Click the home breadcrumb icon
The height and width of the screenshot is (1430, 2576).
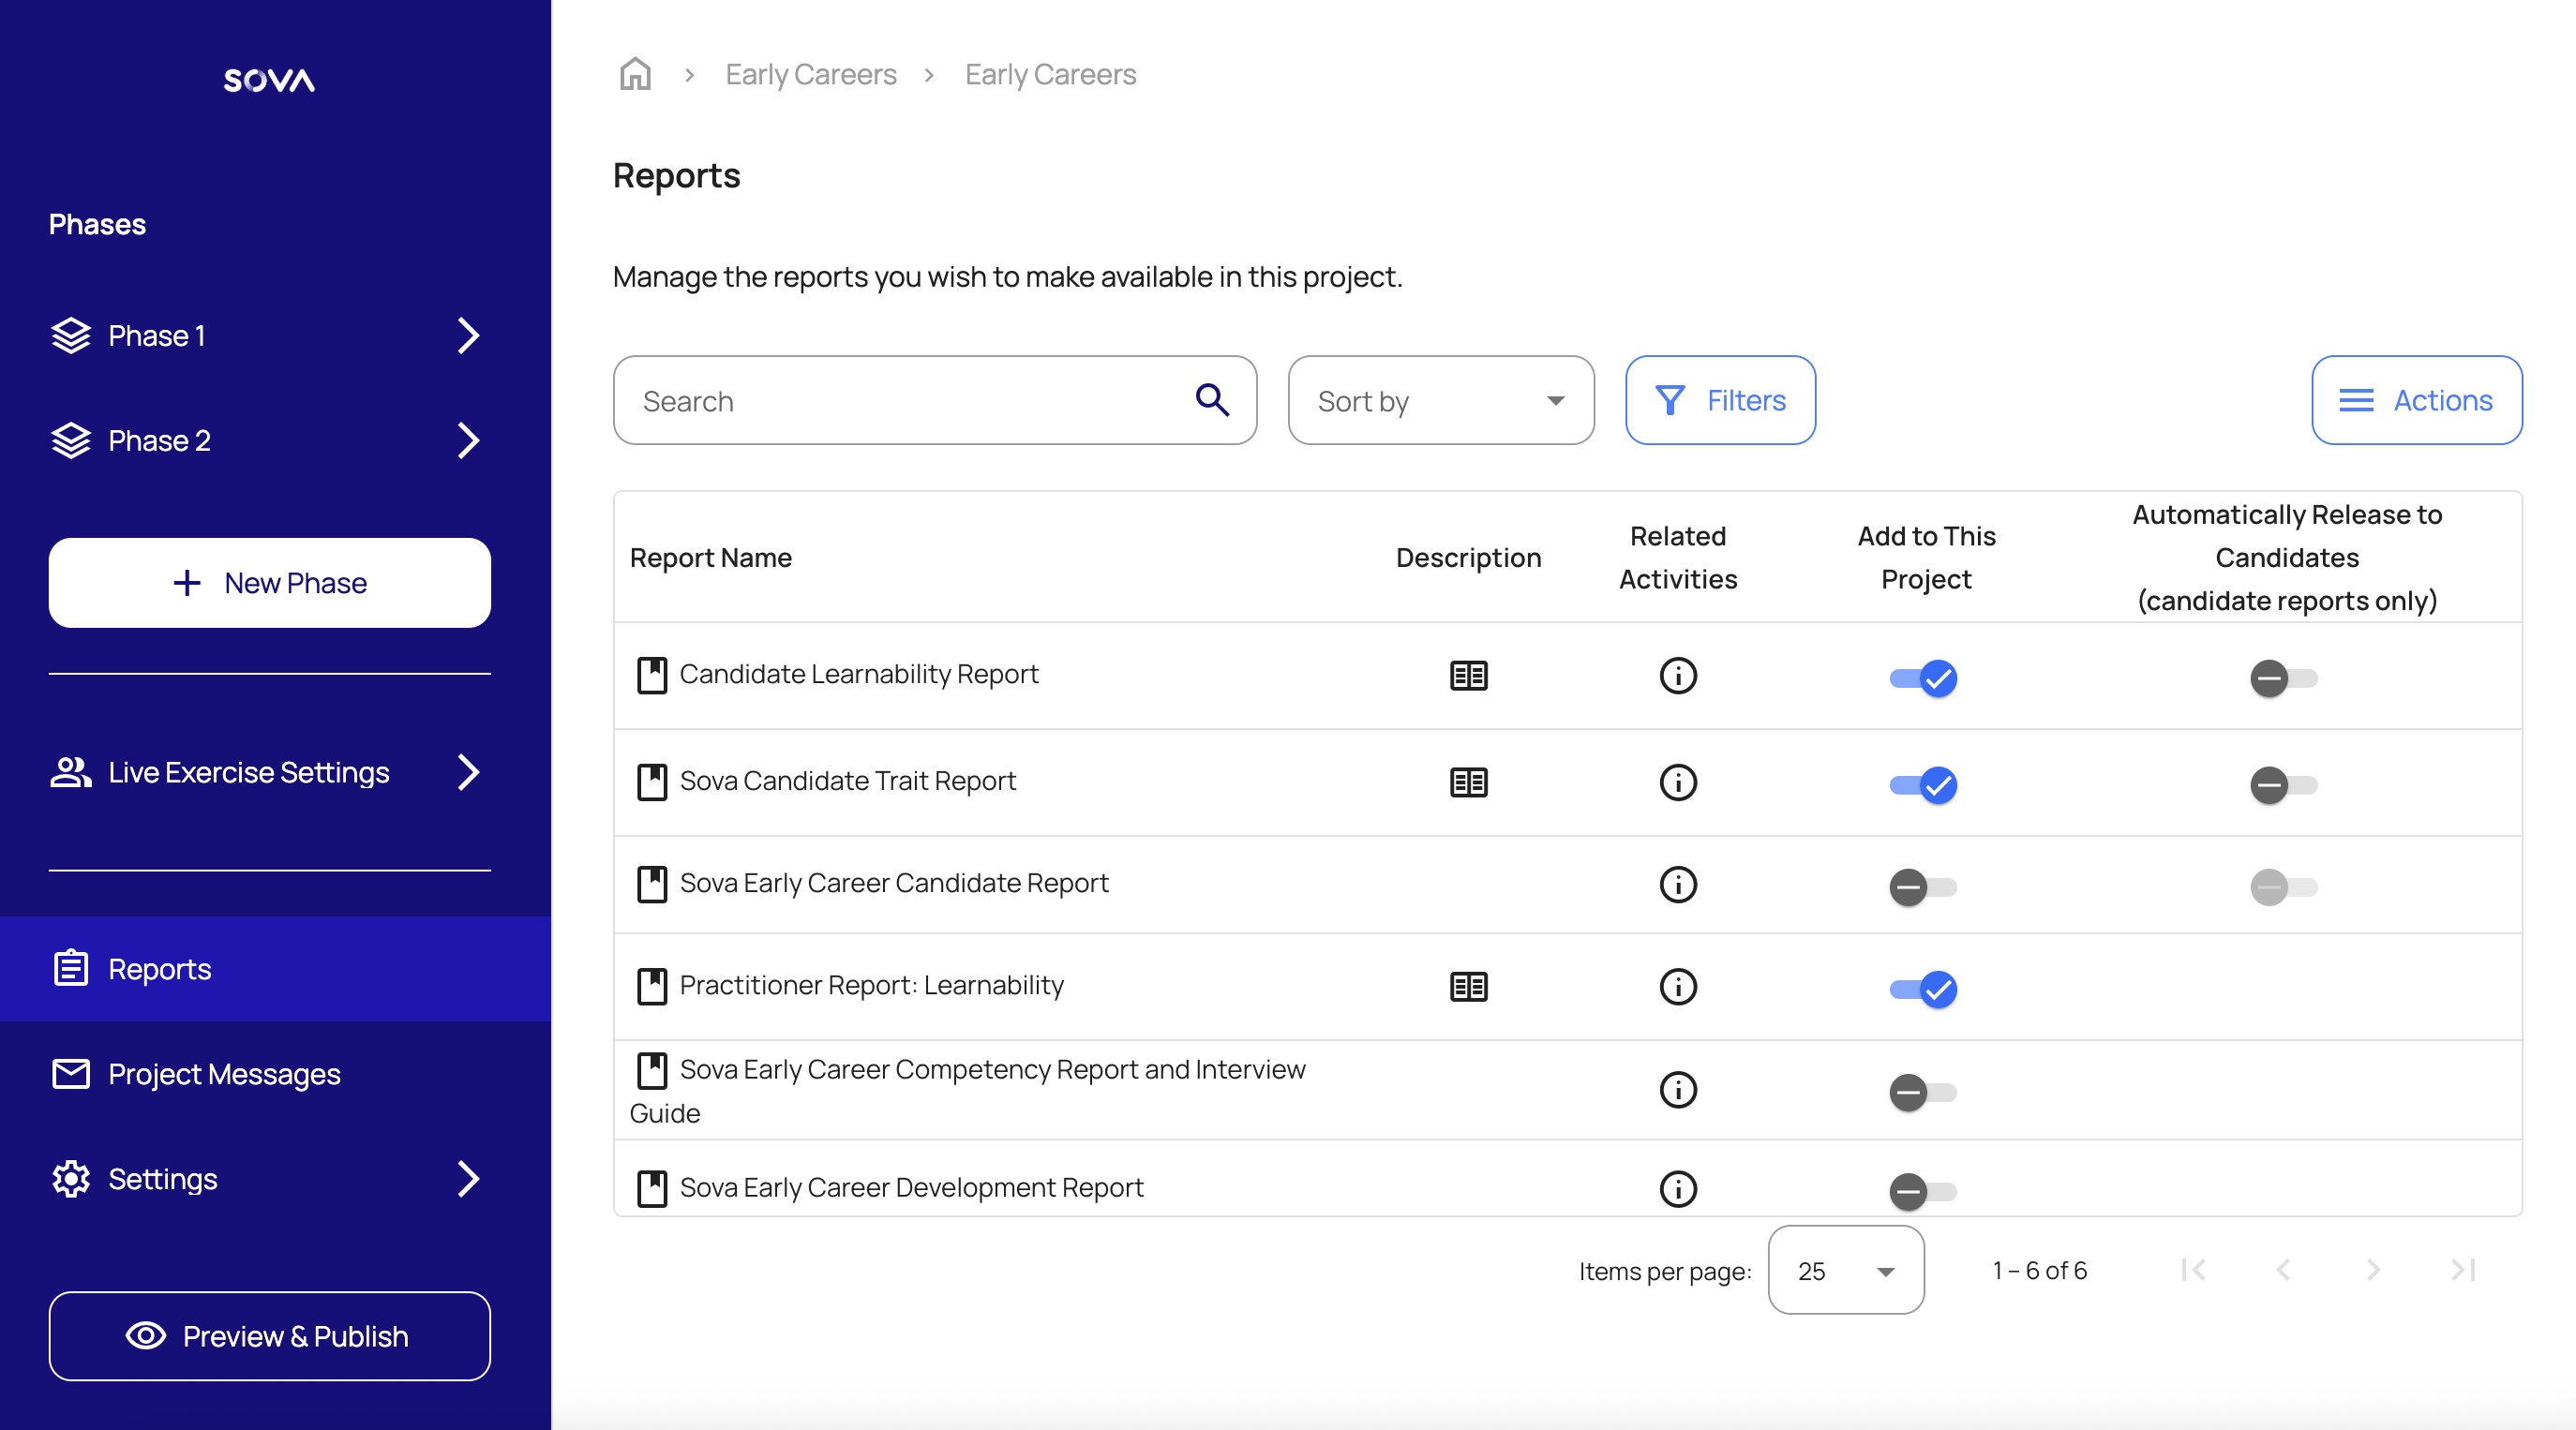pos(635,74)
